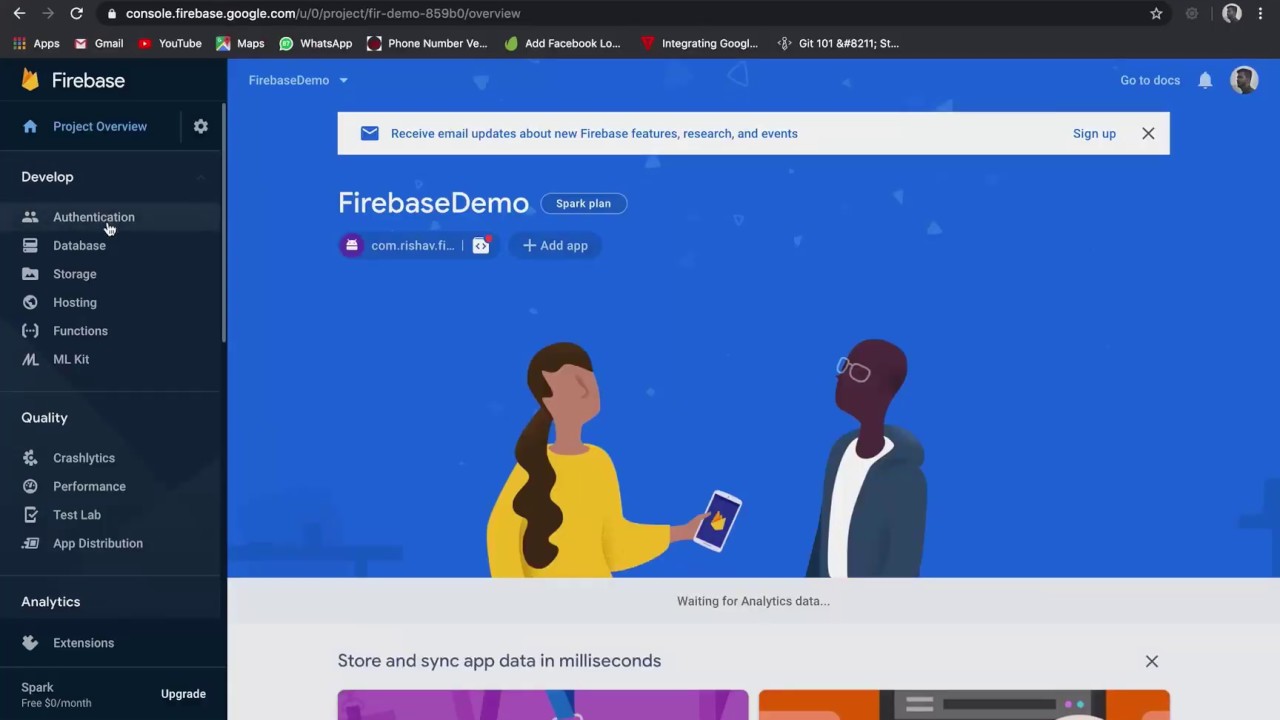This screenshot has height=720, width=1280.
Task: Open Add Facebook Lo... bookmark
Action: [x=563, y=43]
